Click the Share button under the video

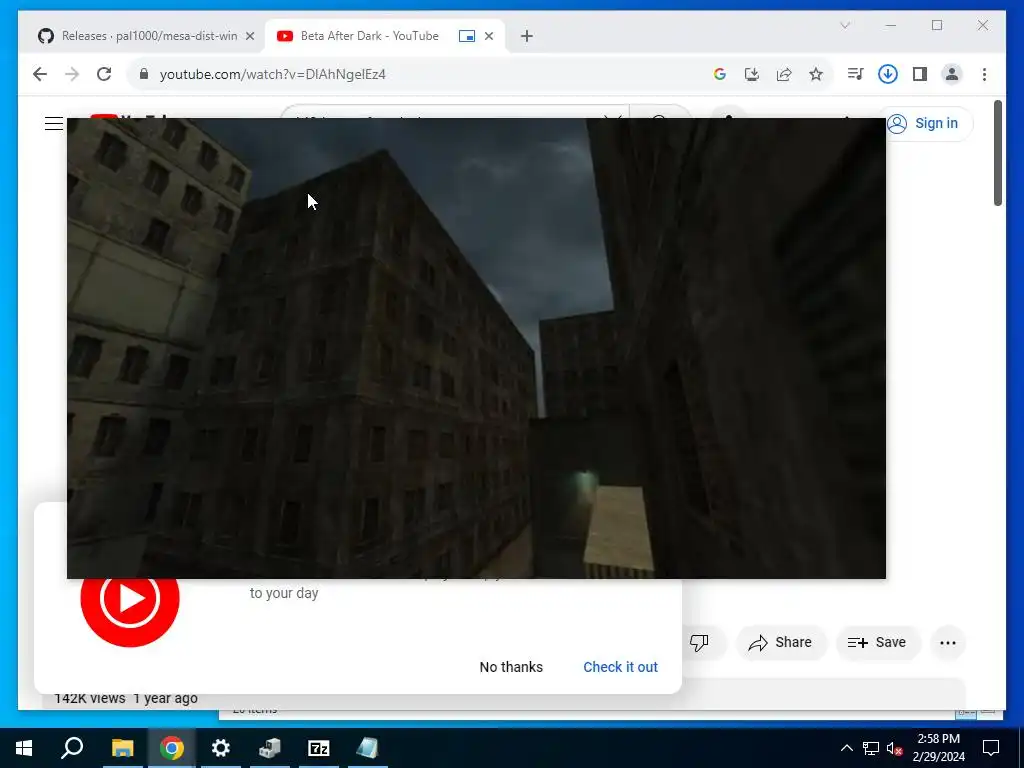click(781, 643)
